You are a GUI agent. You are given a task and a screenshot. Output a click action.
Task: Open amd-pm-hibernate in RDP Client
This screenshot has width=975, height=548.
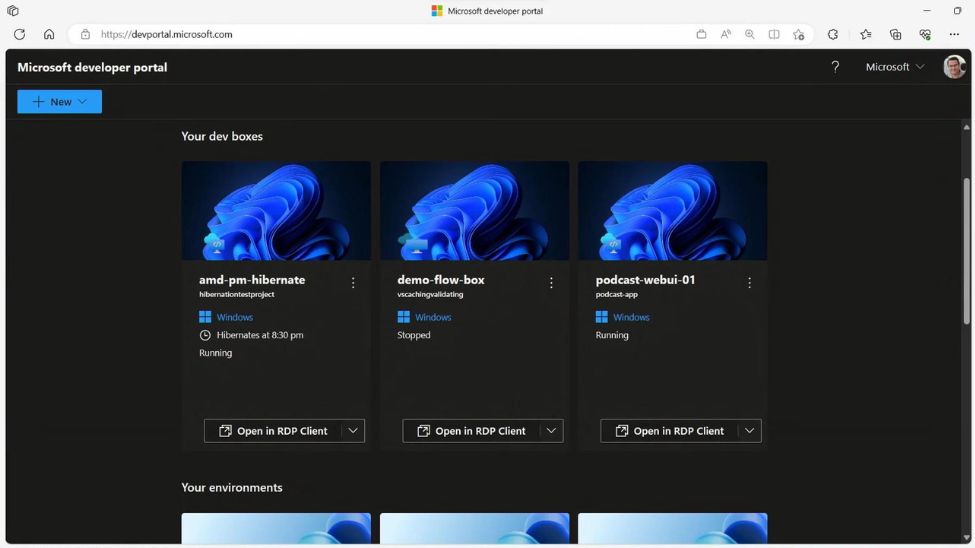click(x=272, y=430)
